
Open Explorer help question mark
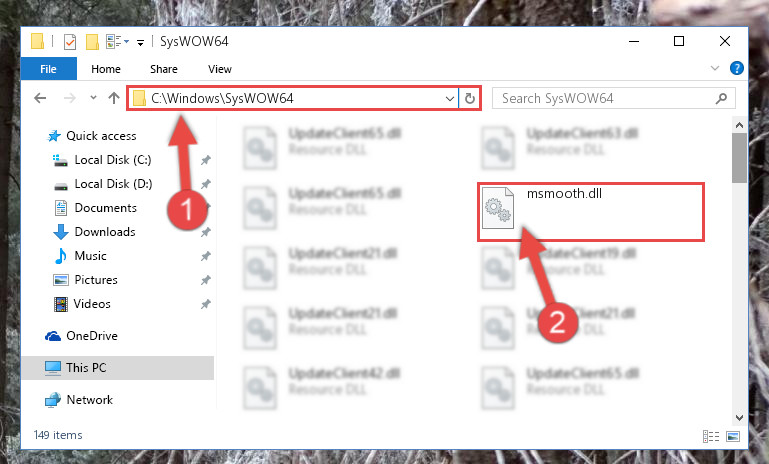coord(736,68)
